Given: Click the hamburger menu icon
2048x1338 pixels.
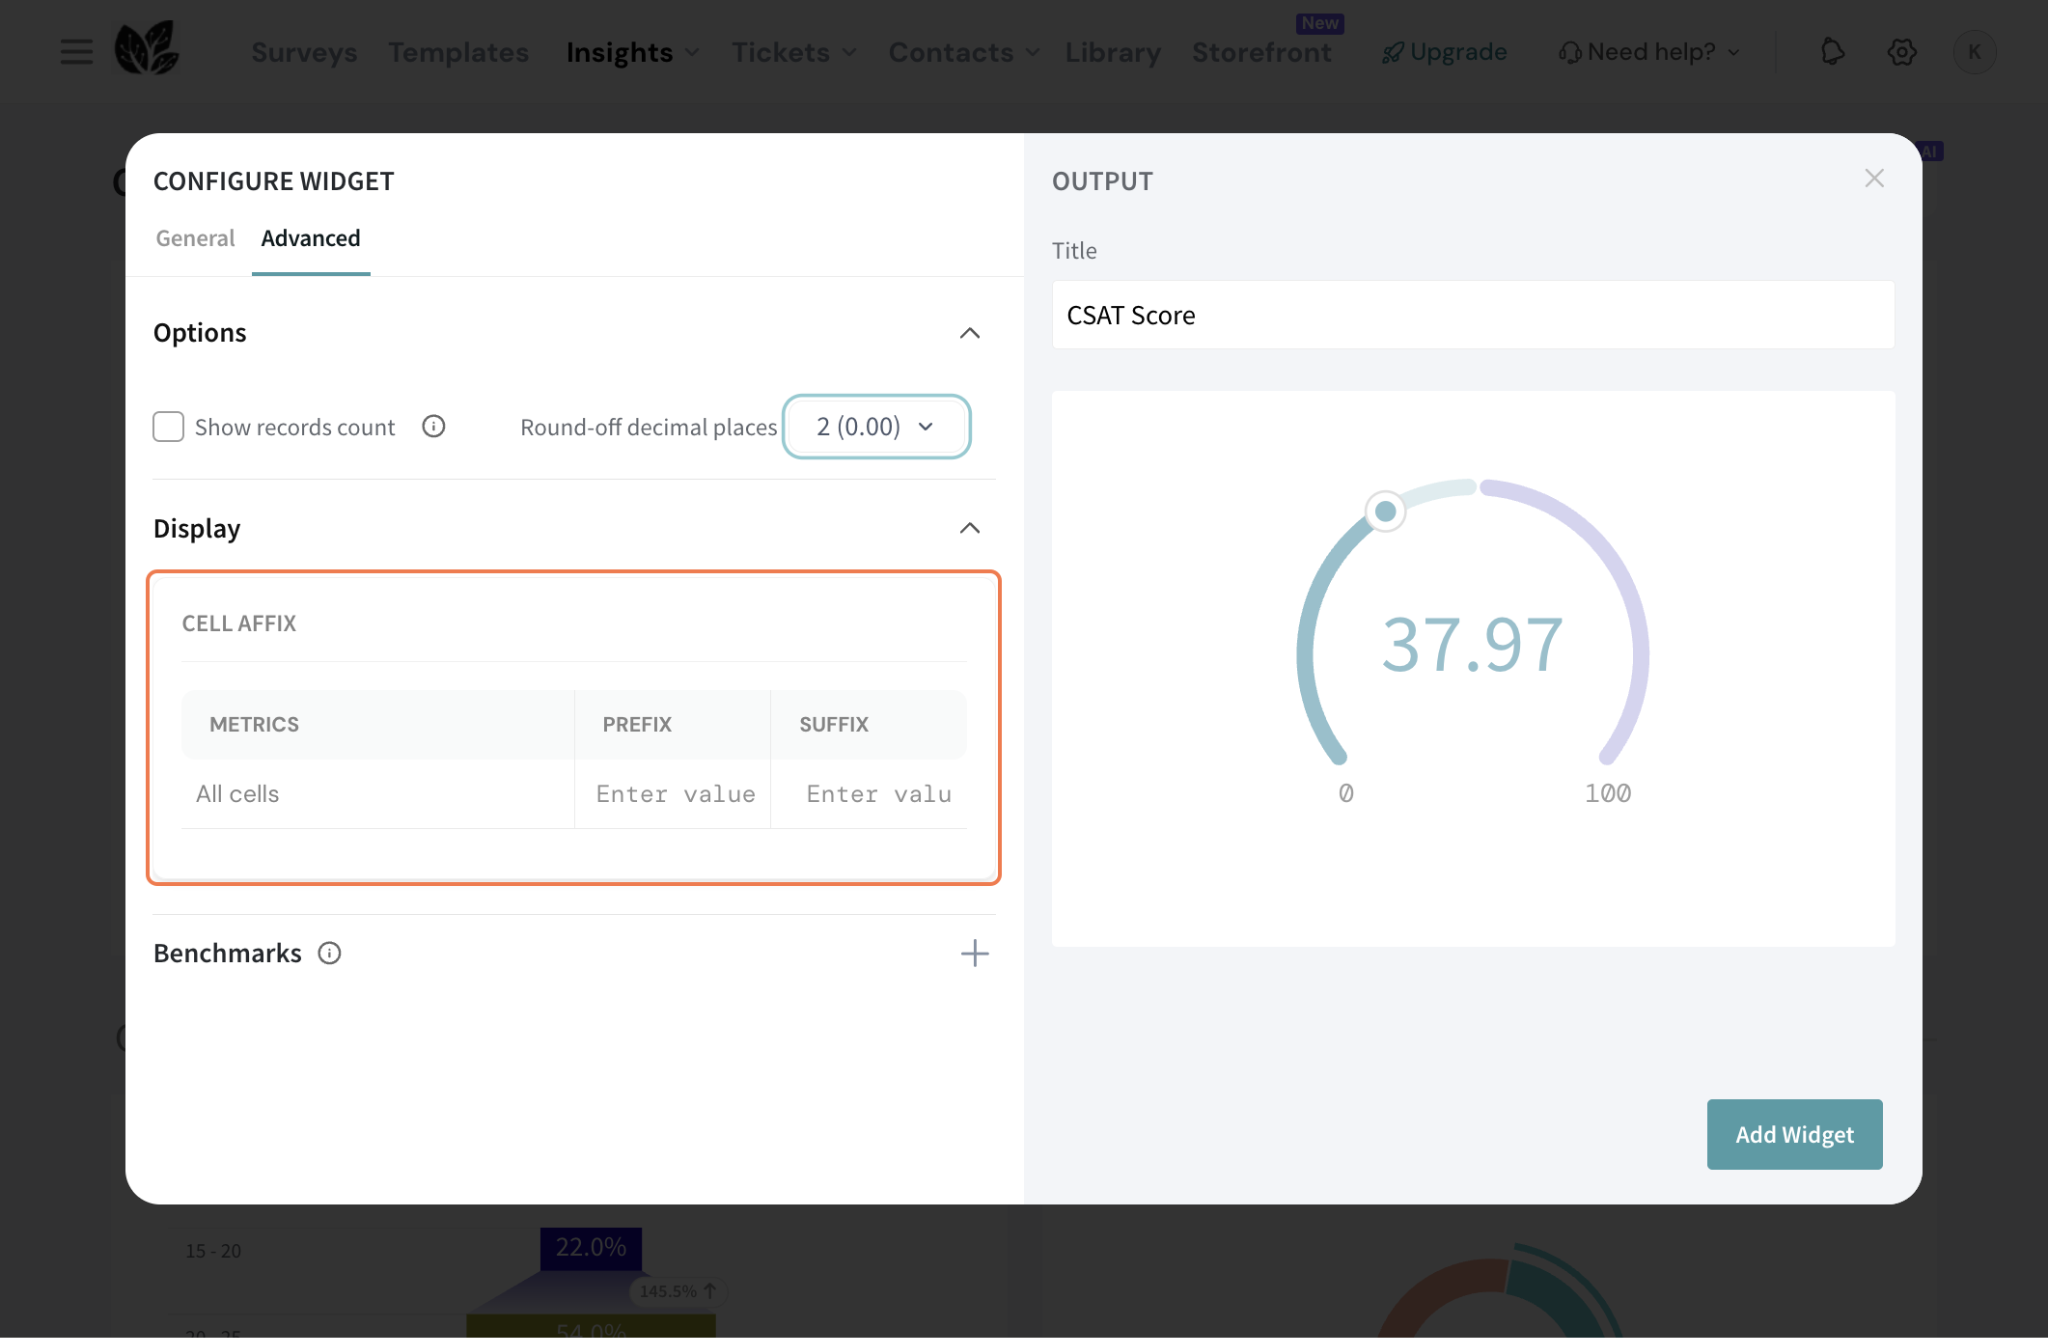Looking at the screenshot, I should pyautogui.click(x=76, y=51).
